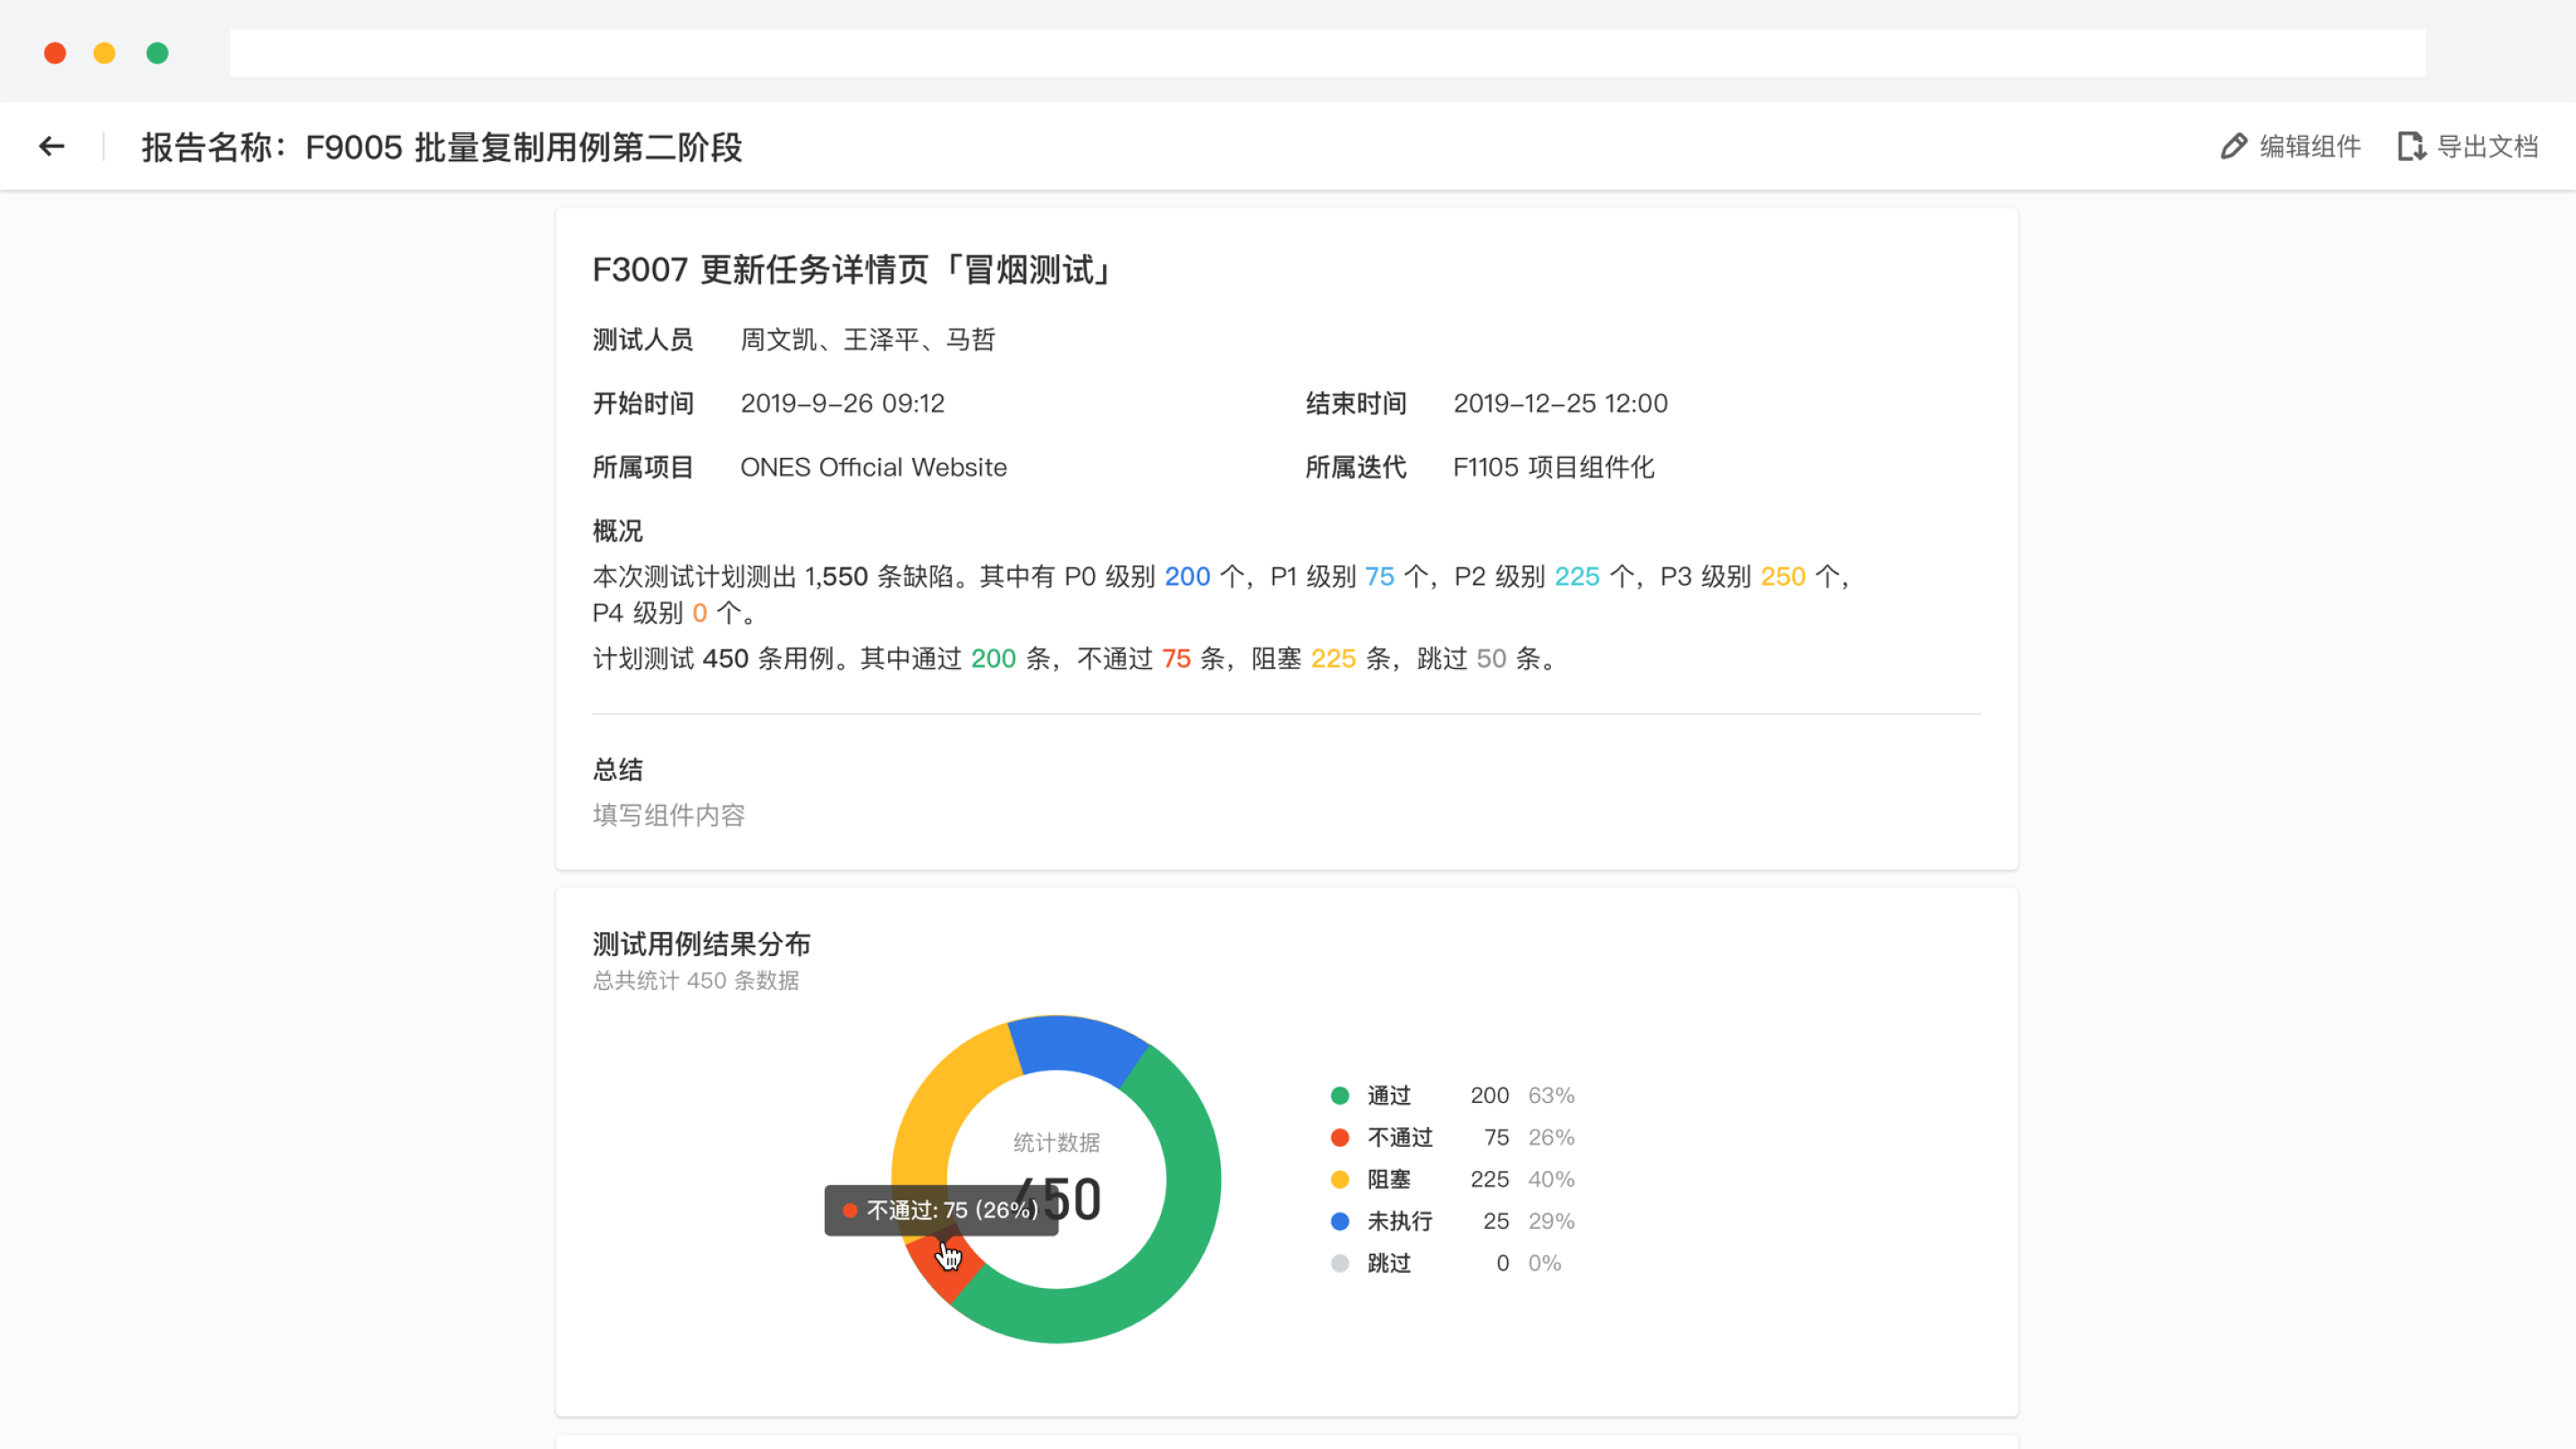Click the pencil edit-widget icon

click(x=2233, y=147)
